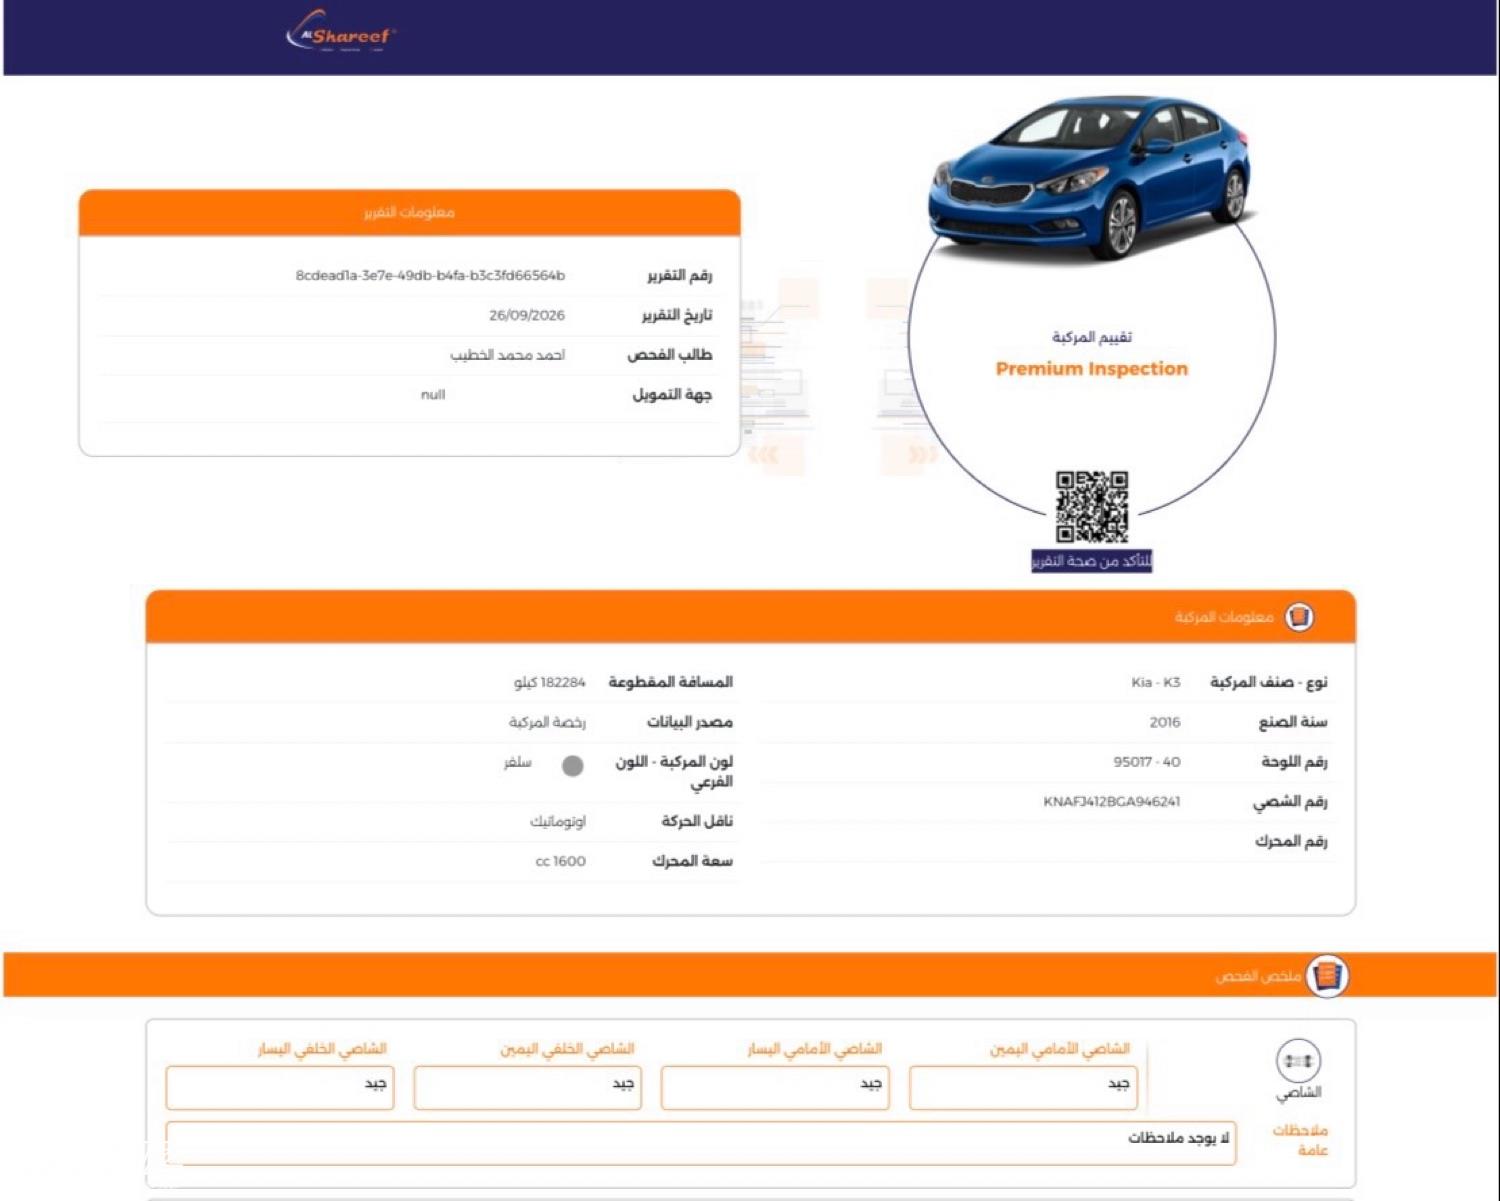Viewport: 1500px width, 1201px height.
Task: Click the chassis number KNAFJ412BGA946241
Action: [1111, 802]
